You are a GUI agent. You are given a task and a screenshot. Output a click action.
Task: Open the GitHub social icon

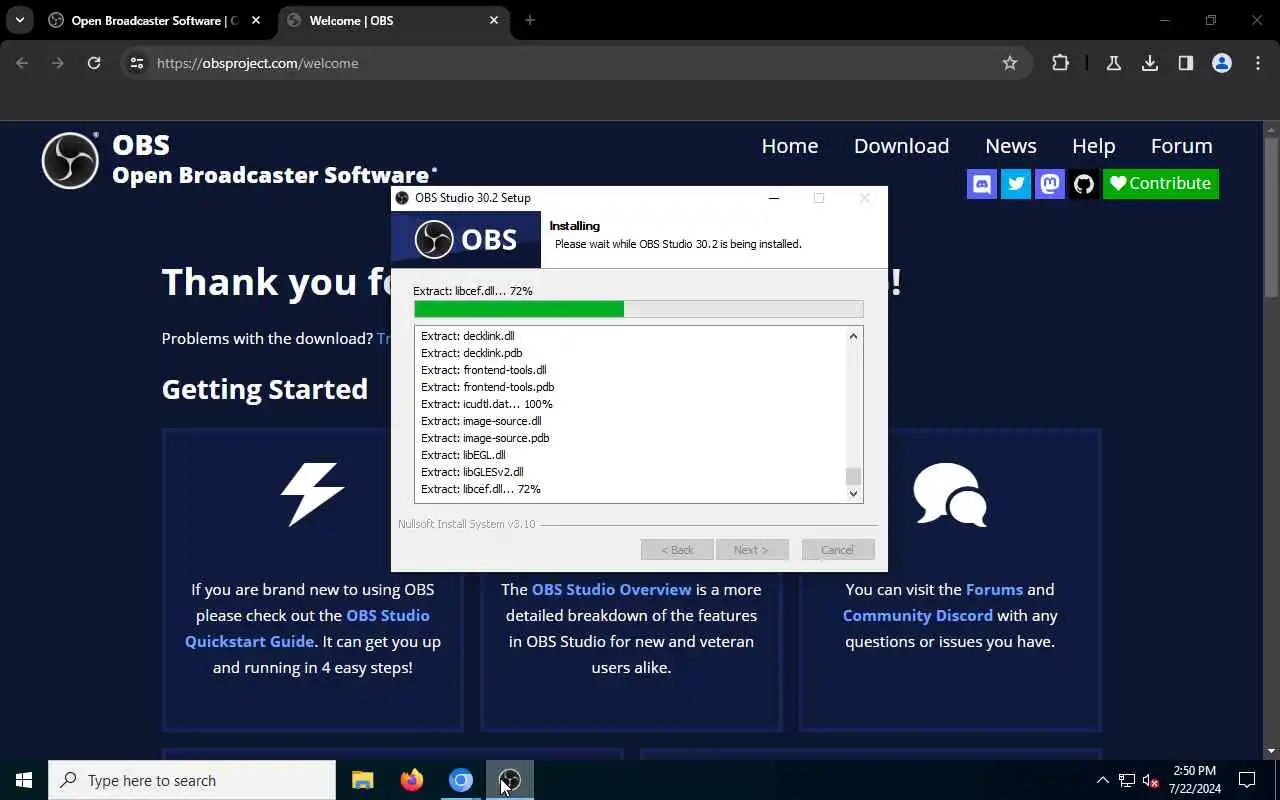pyautogui.click(x=1084, y=183)
